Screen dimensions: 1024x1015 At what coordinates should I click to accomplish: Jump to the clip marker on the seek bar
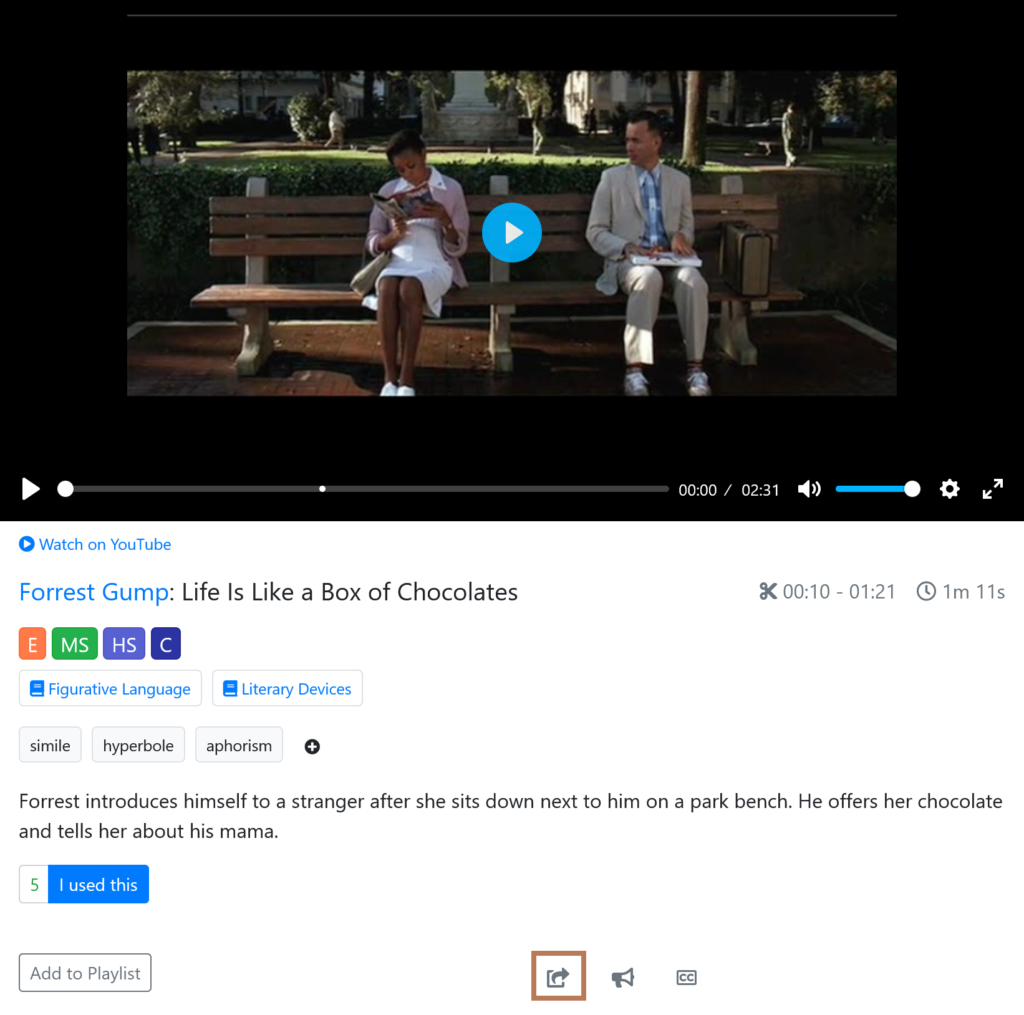(x=322, y=489)
